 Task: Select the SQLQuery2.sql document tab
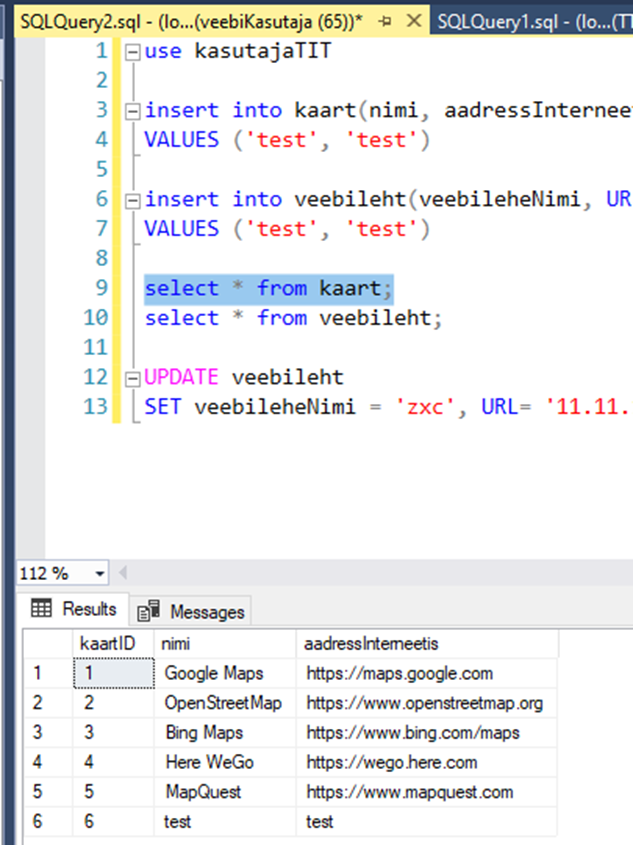tap(190, 21)
